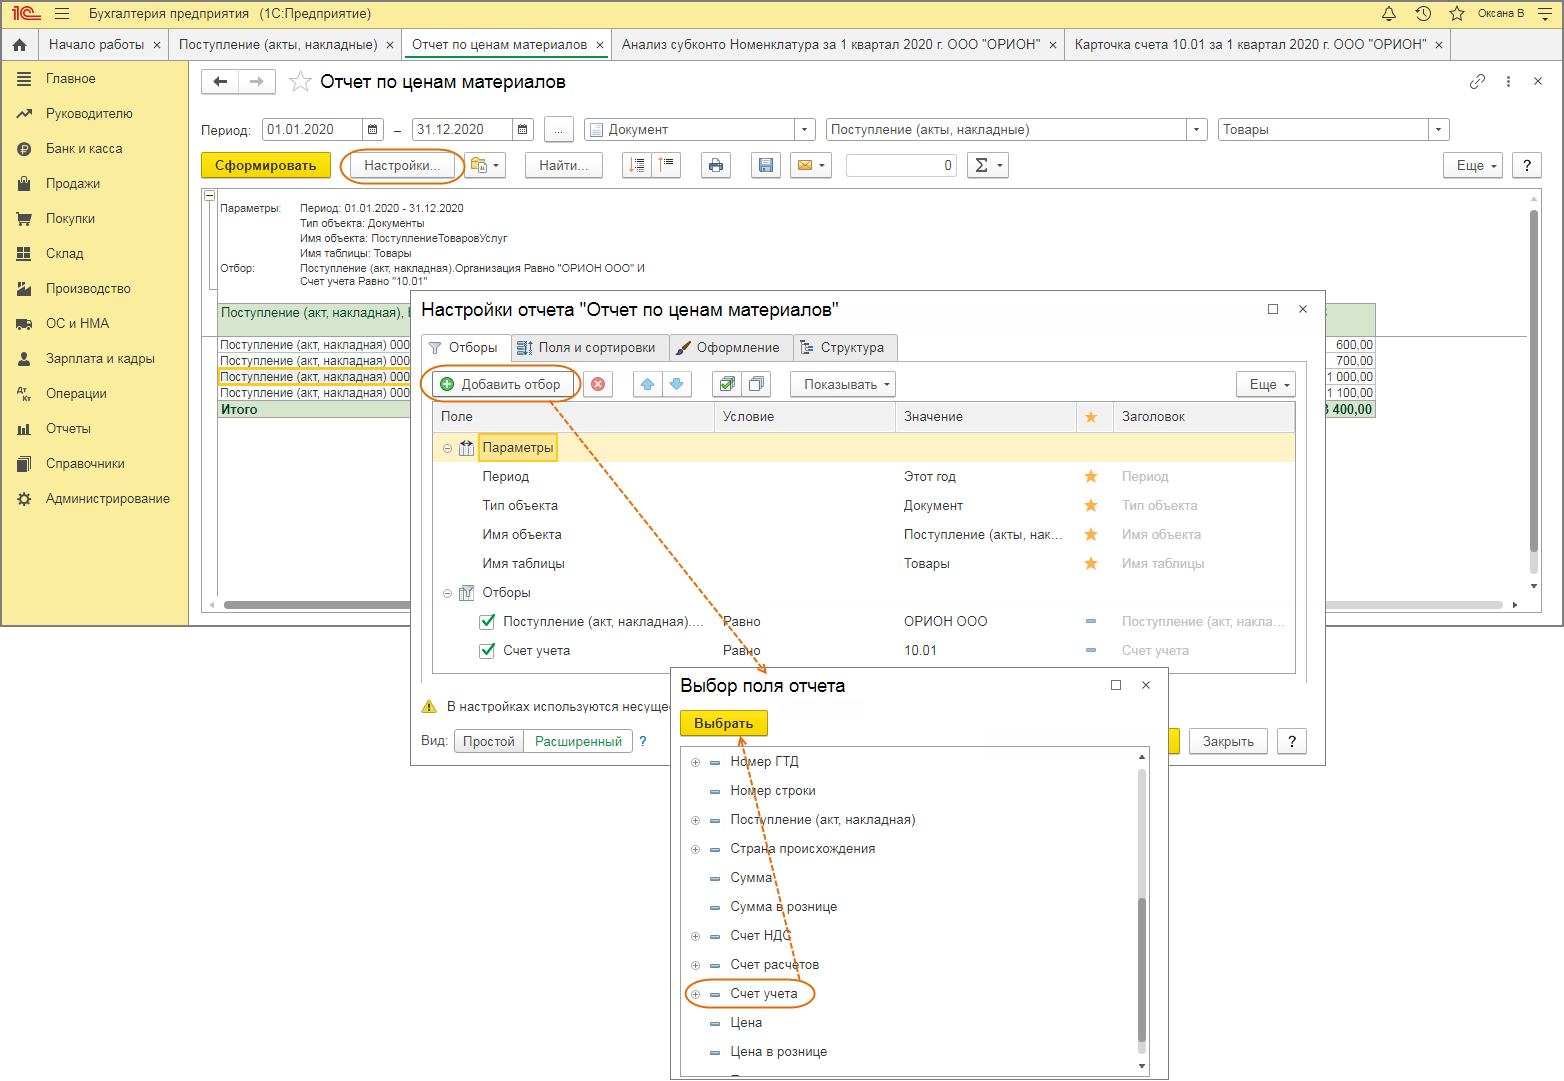Open the service settings icon beside Оксана В
The height and width of the screenshot is (1081, 1564).
tap(1545, 14)
